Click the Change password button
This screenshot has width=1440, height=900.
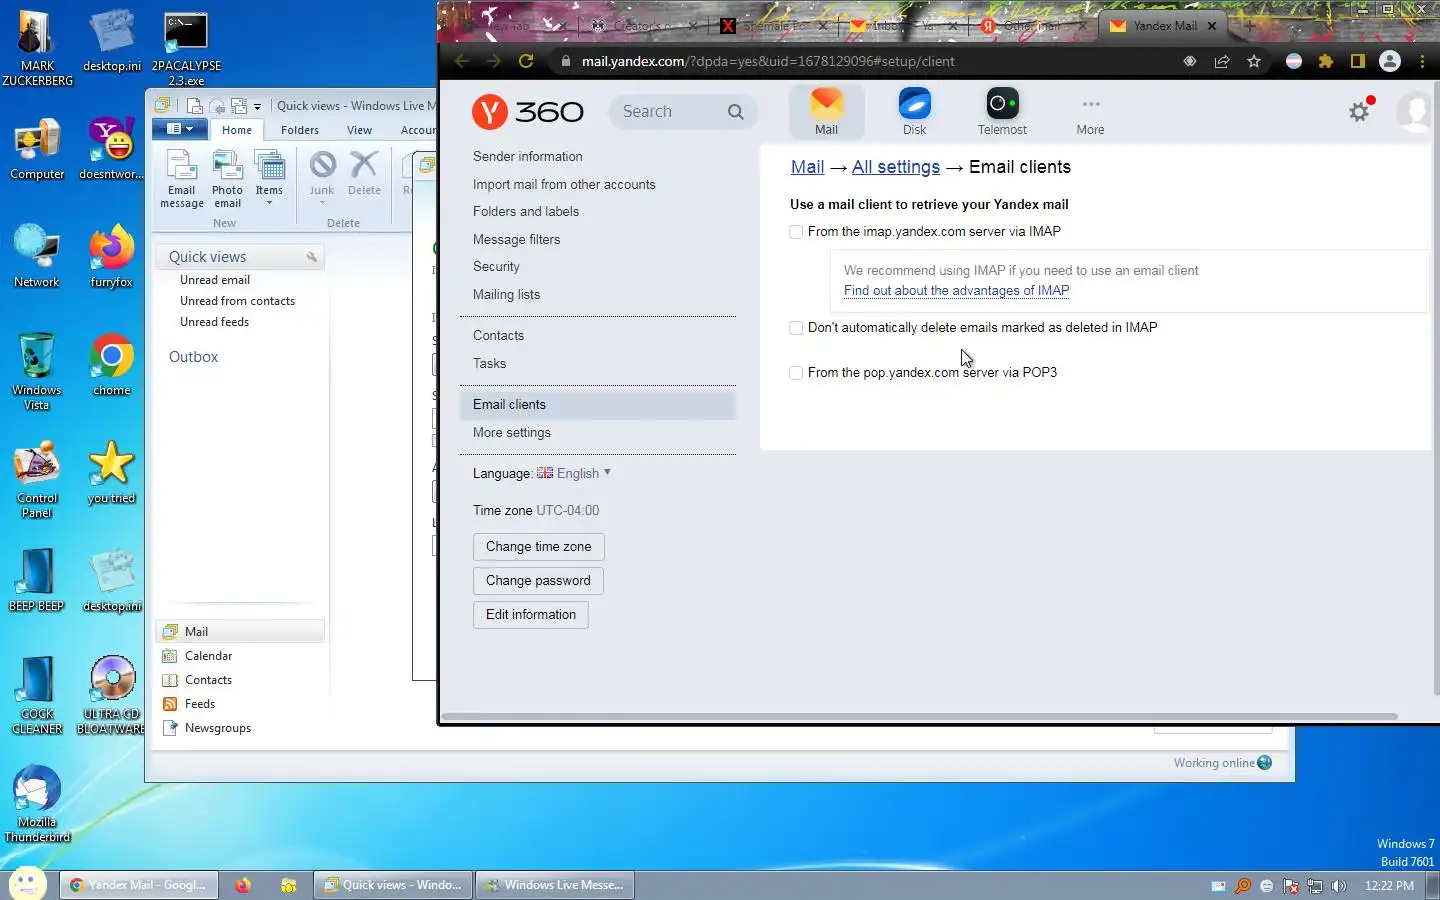tap(538, 581)
